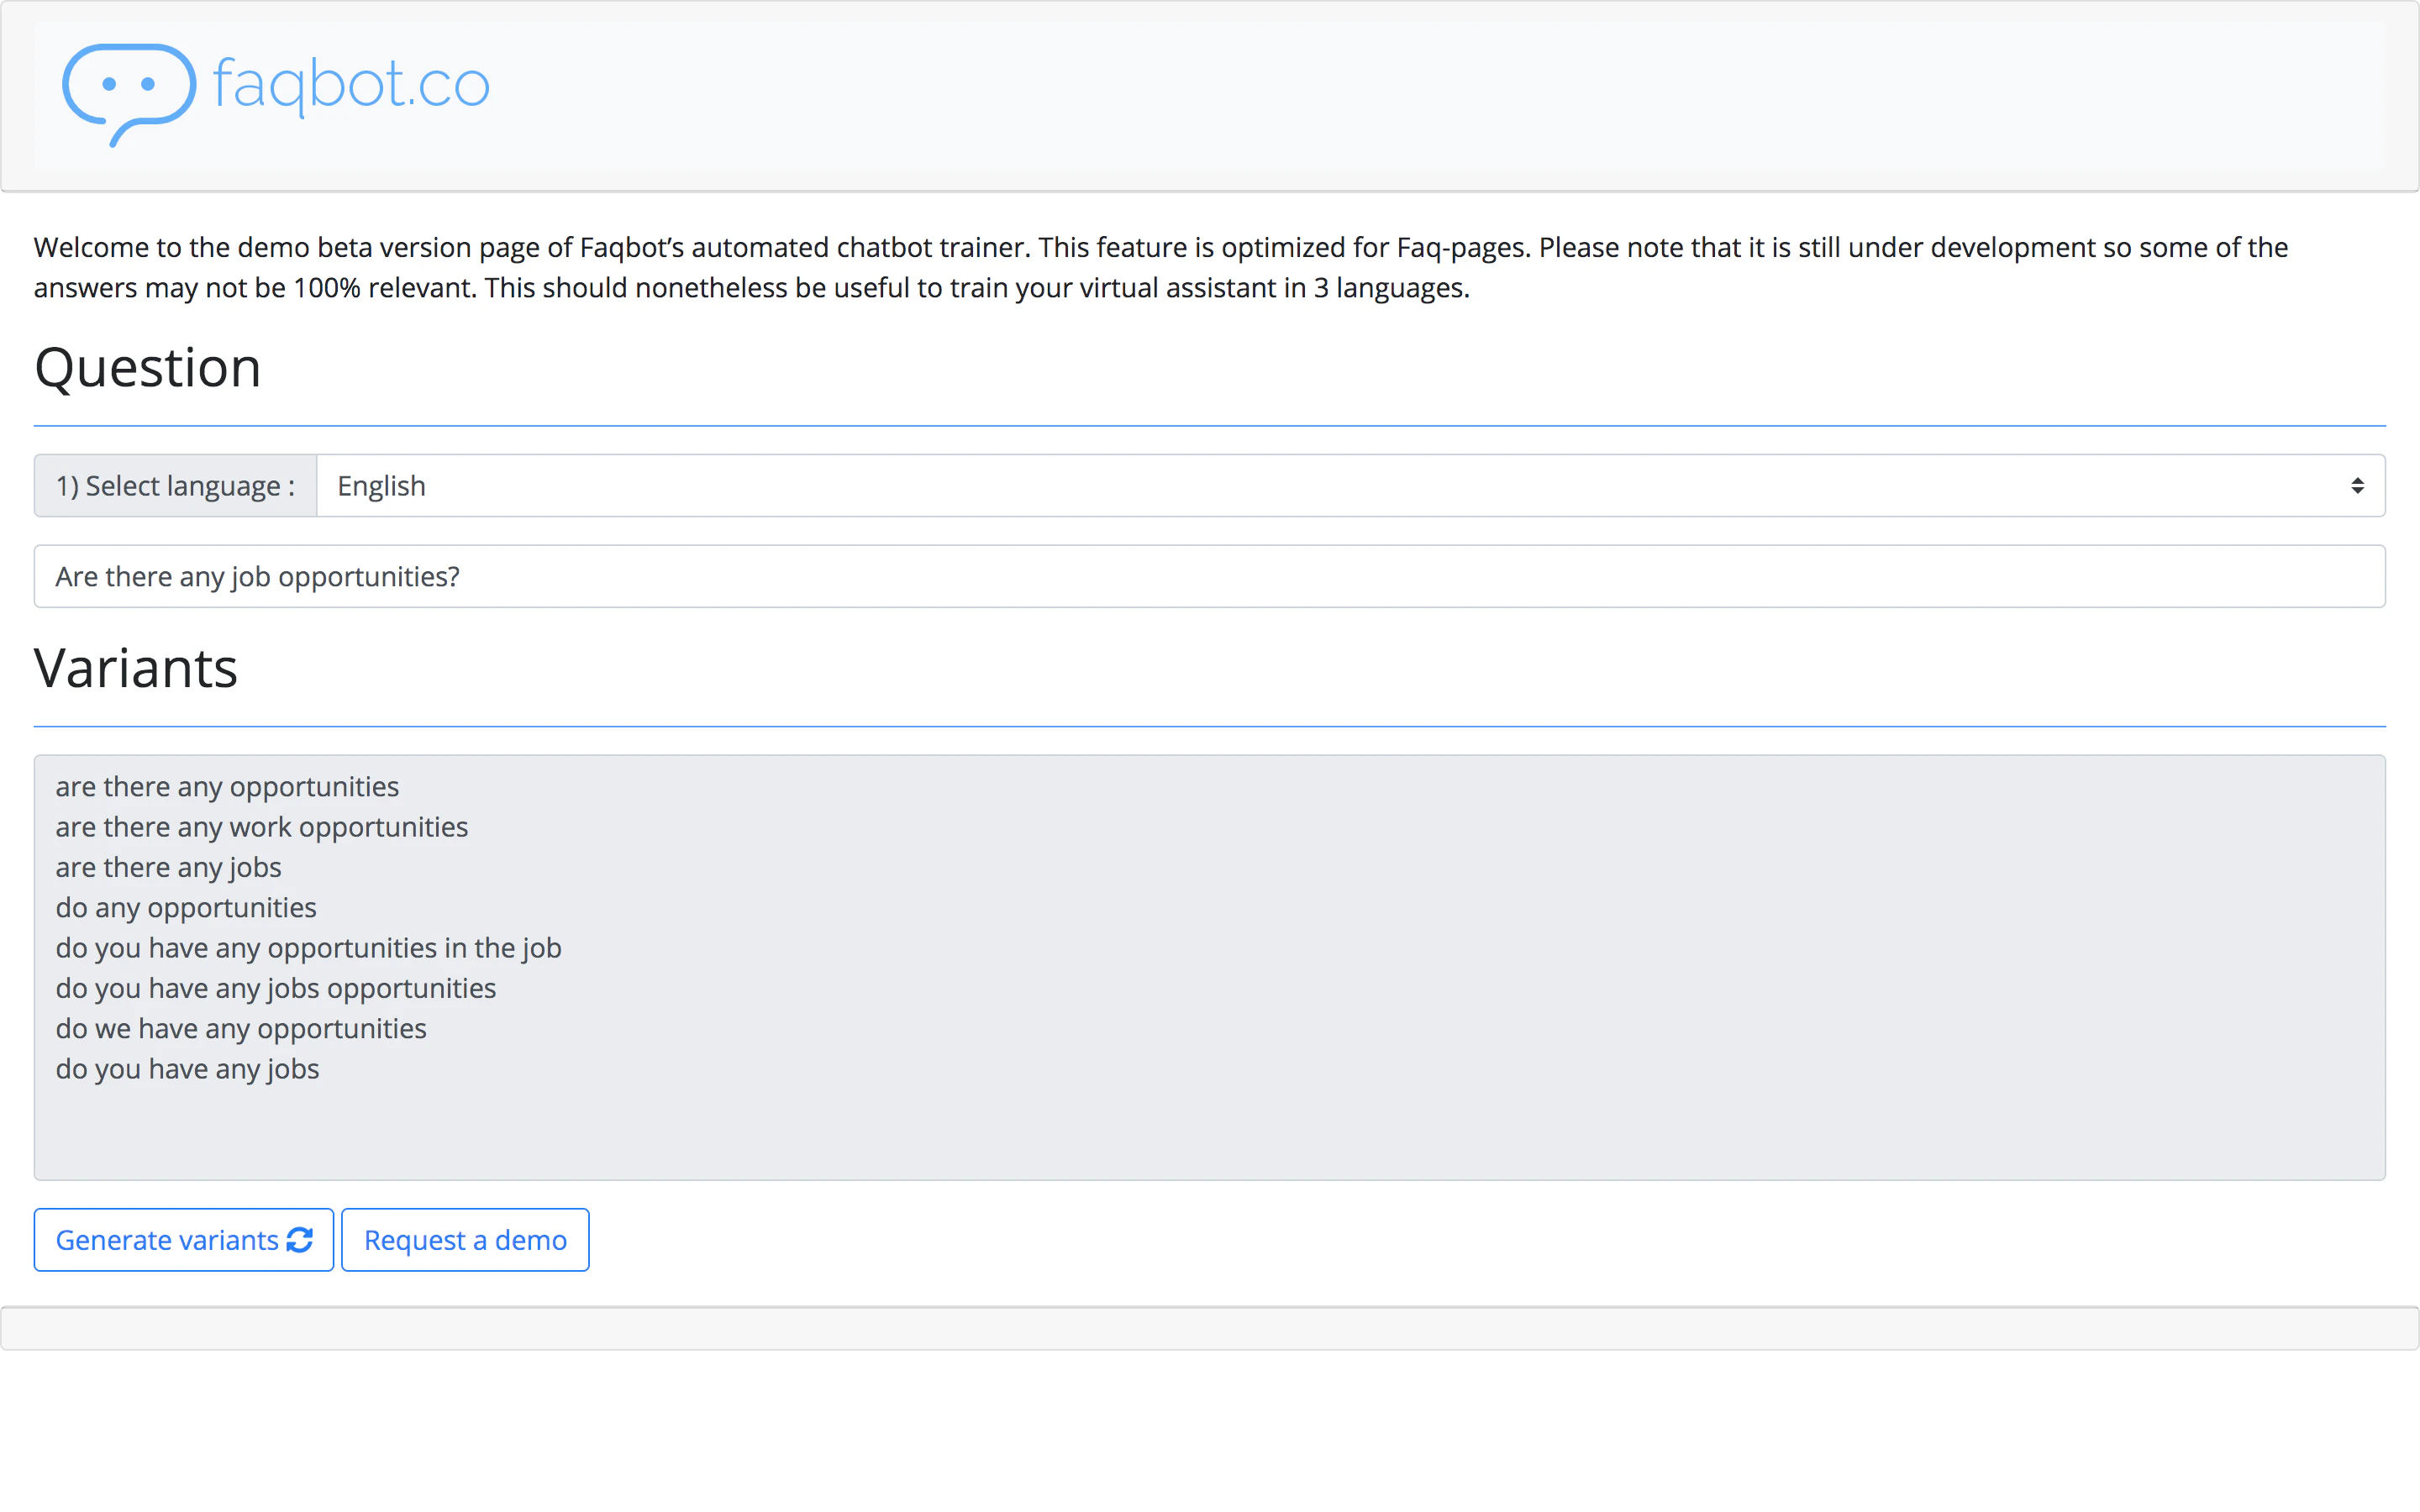Click the Question heading
The width and height of the screenshot is (2420, 1512).
(148, 368)
